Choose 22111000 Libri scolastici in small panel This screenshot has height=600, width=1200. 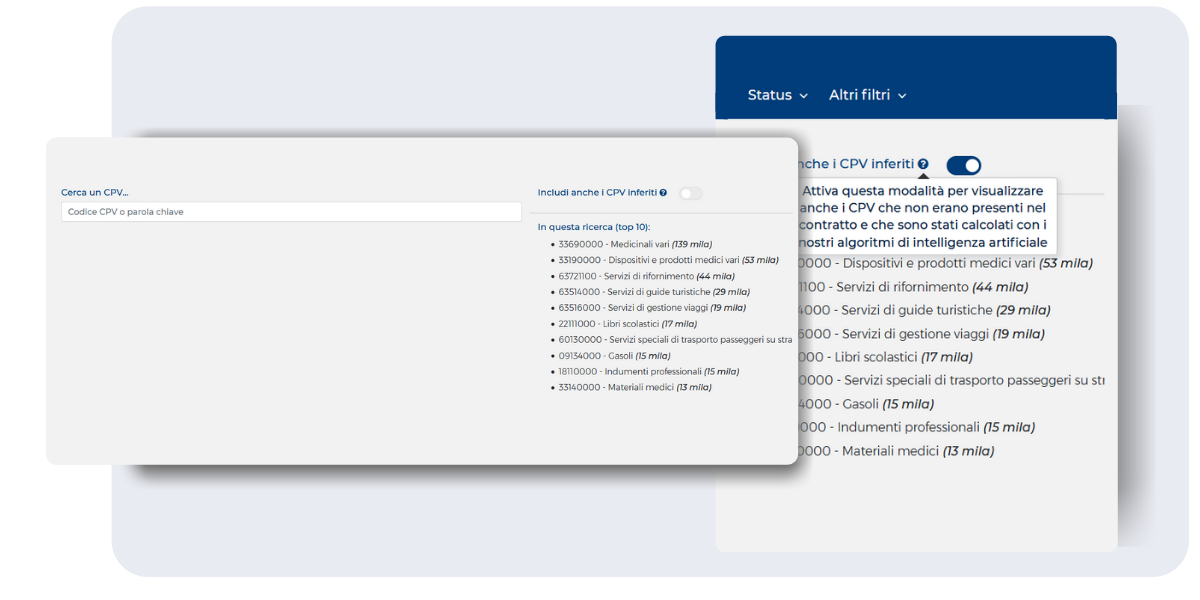click(x=627, y=324)
